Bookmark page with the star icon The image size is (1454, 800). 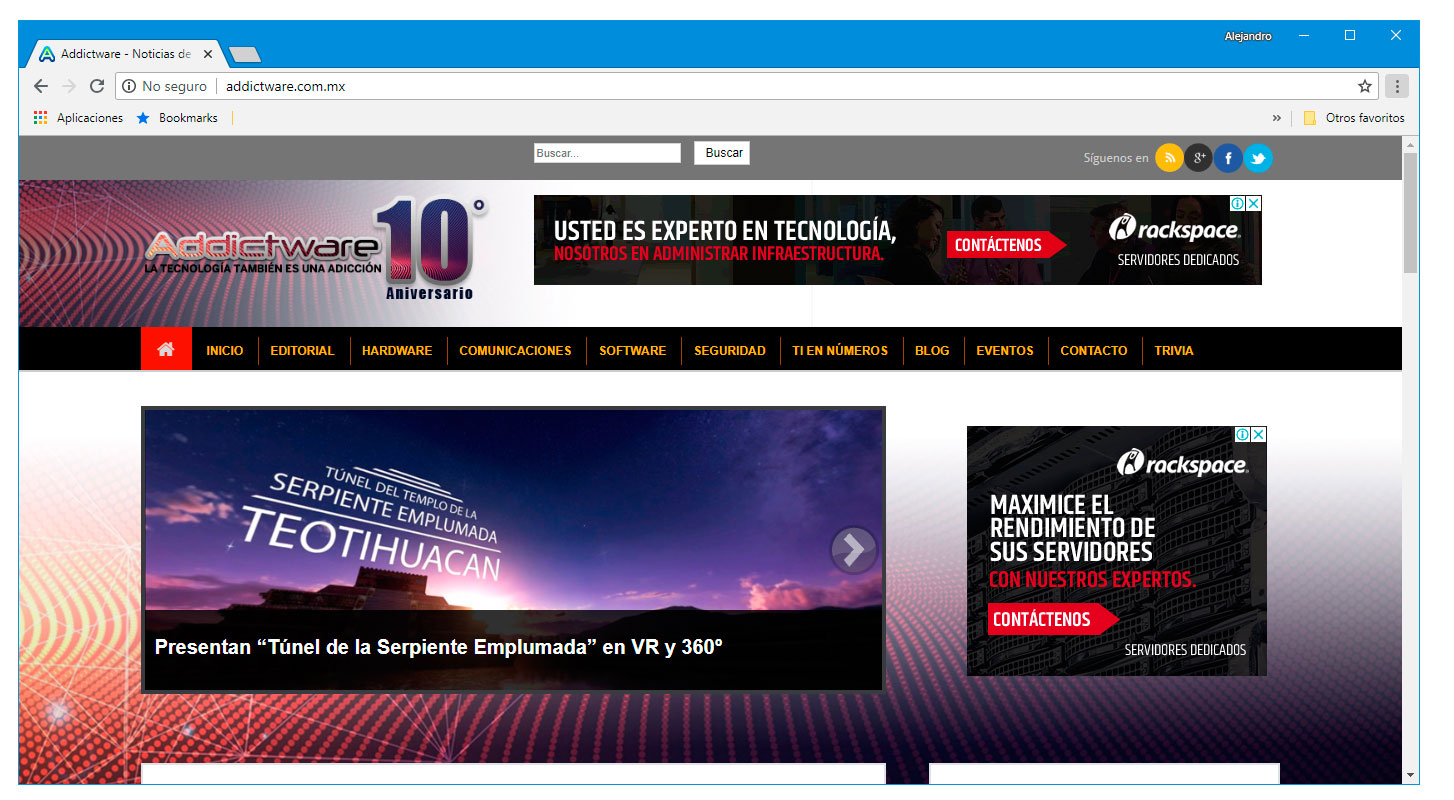(x=1364, y=86)
